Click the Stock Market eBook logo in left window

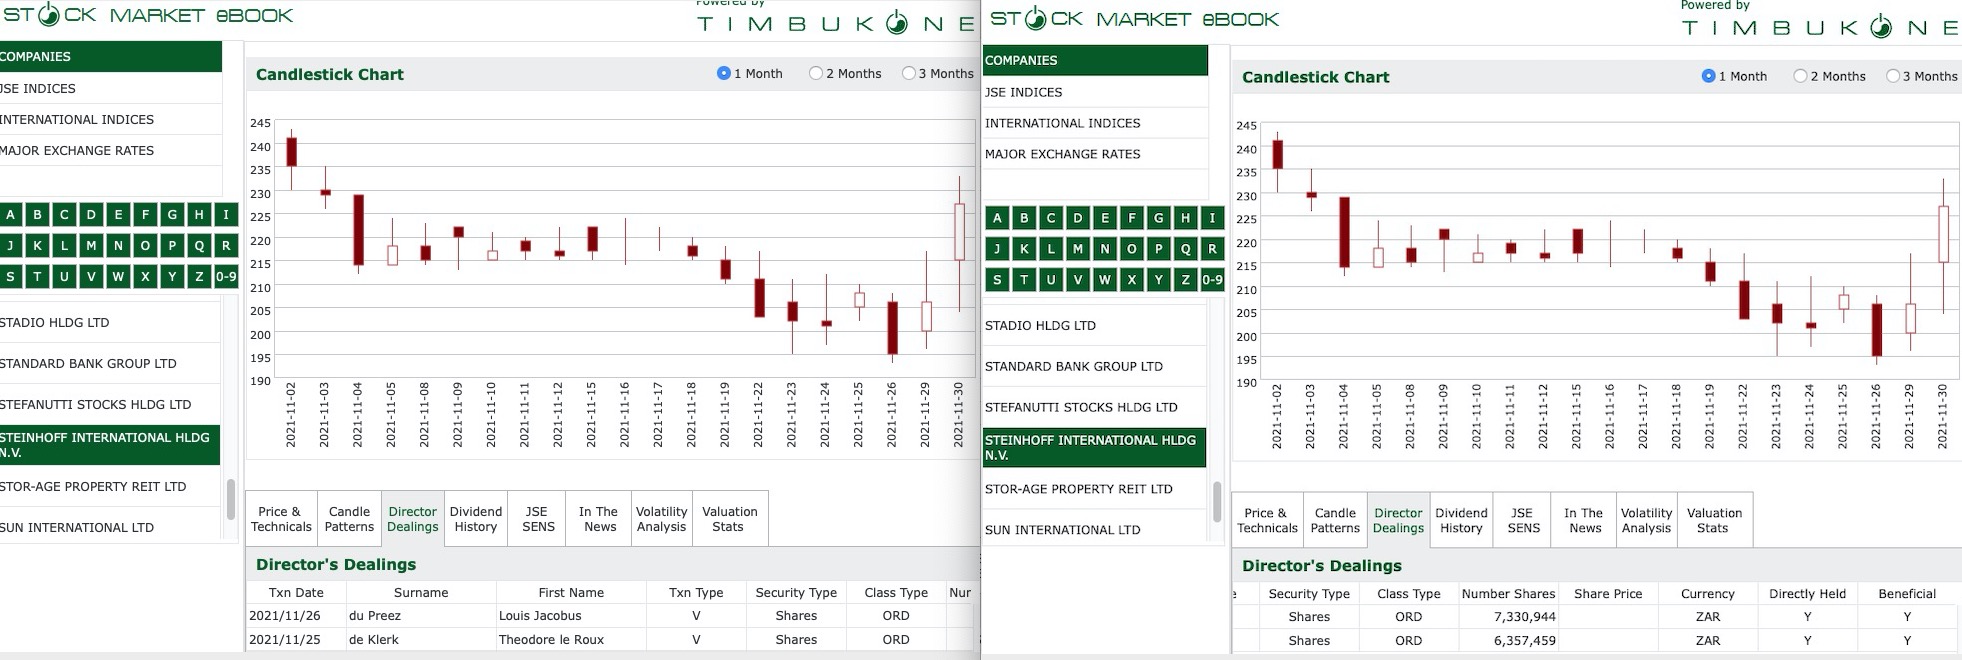click(x=148, y=16)
